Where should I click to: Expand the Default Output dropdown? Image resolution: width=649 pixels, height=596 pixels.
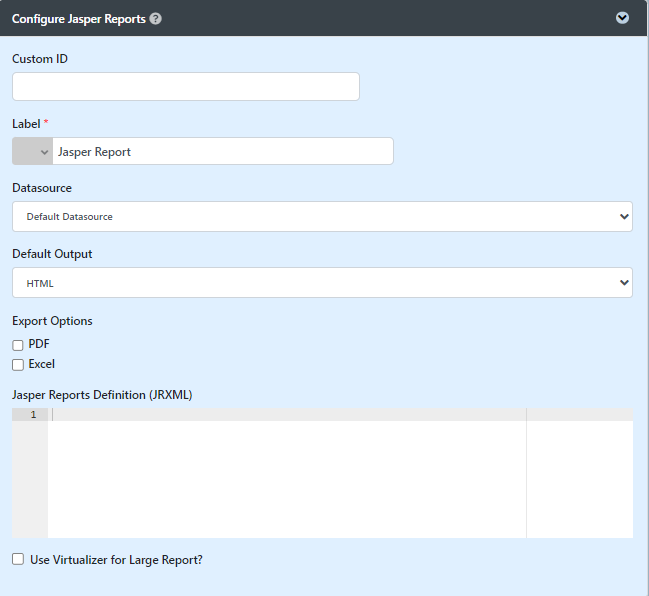click(x=322, y=283)
